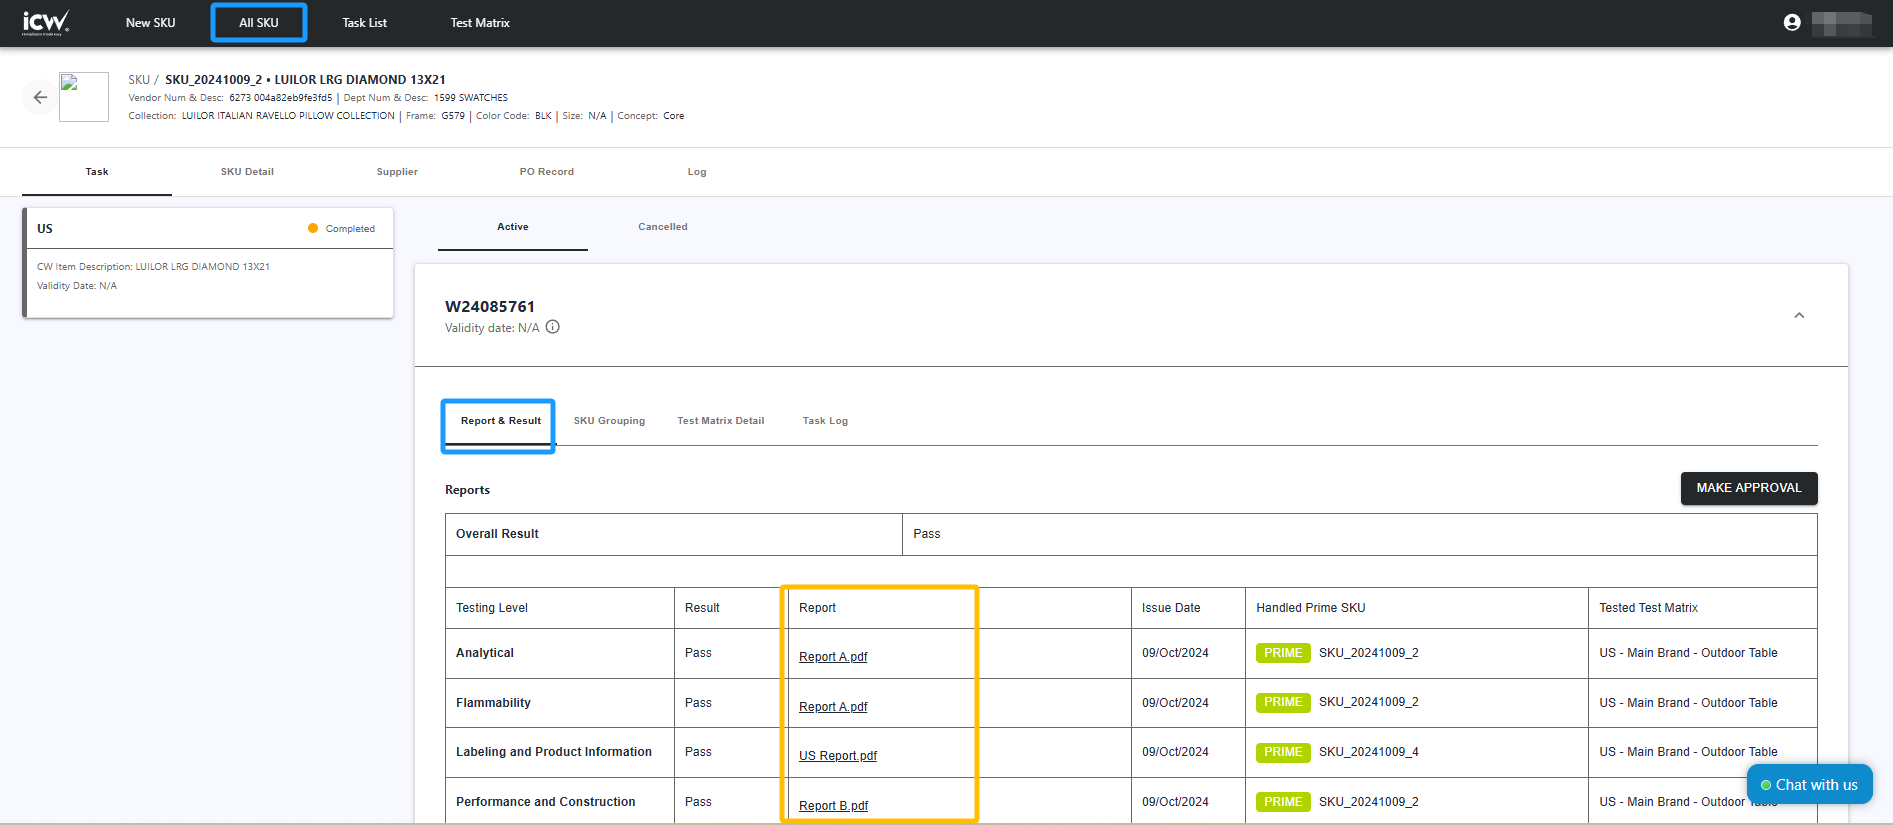
Task: Open the PO Record tab
Action: point(546,172)
